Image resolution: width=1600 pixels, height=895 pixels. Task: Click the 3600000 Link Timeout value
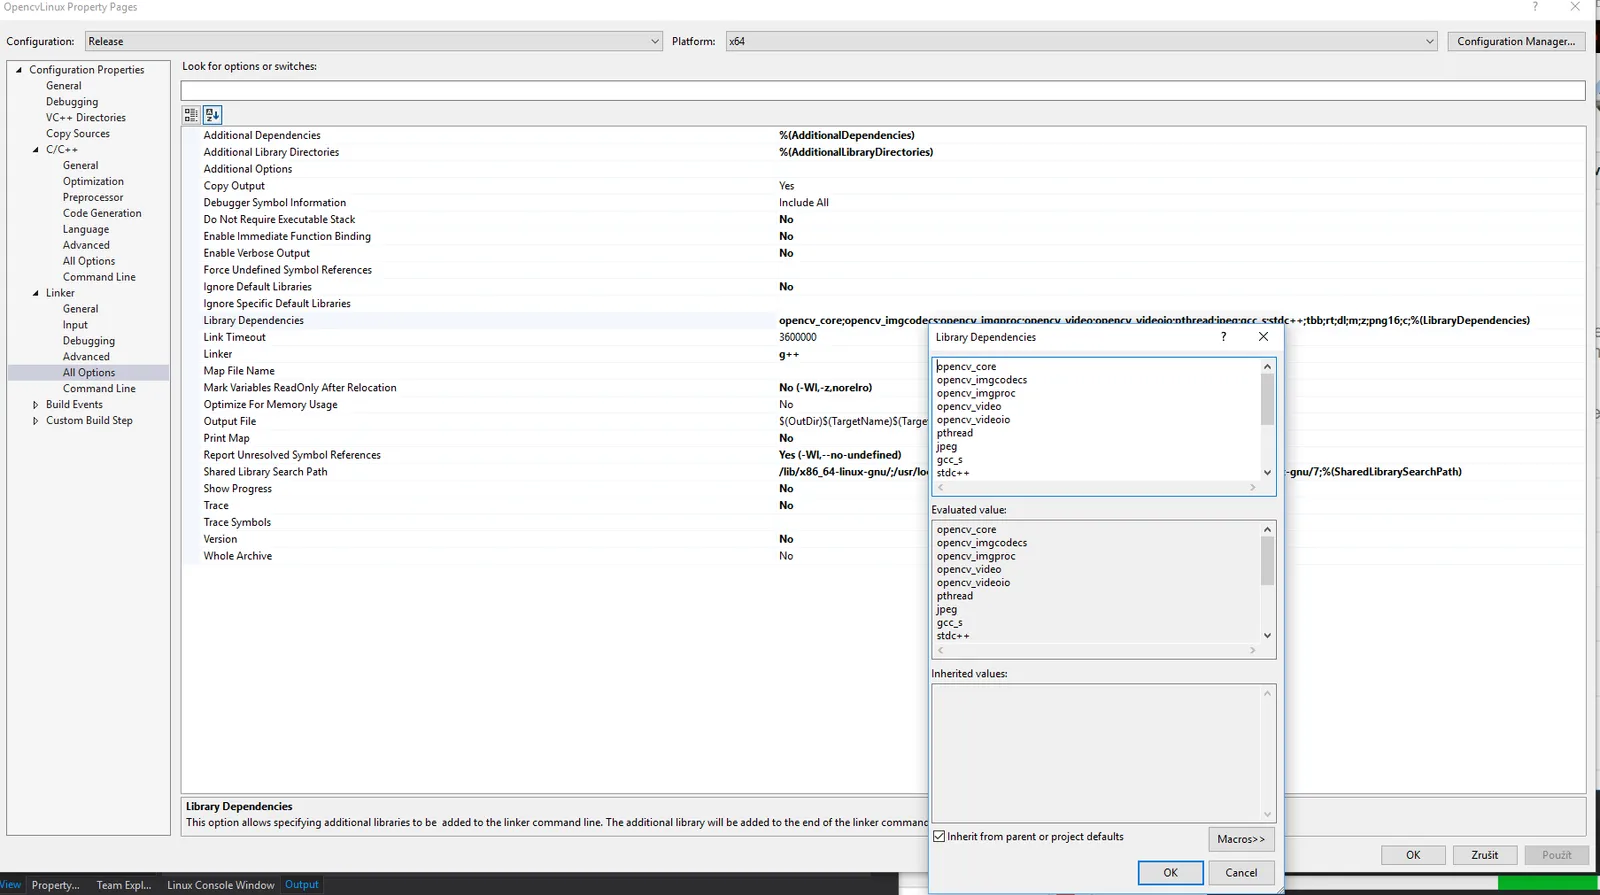pyautogui.click(x=798, y=337)
